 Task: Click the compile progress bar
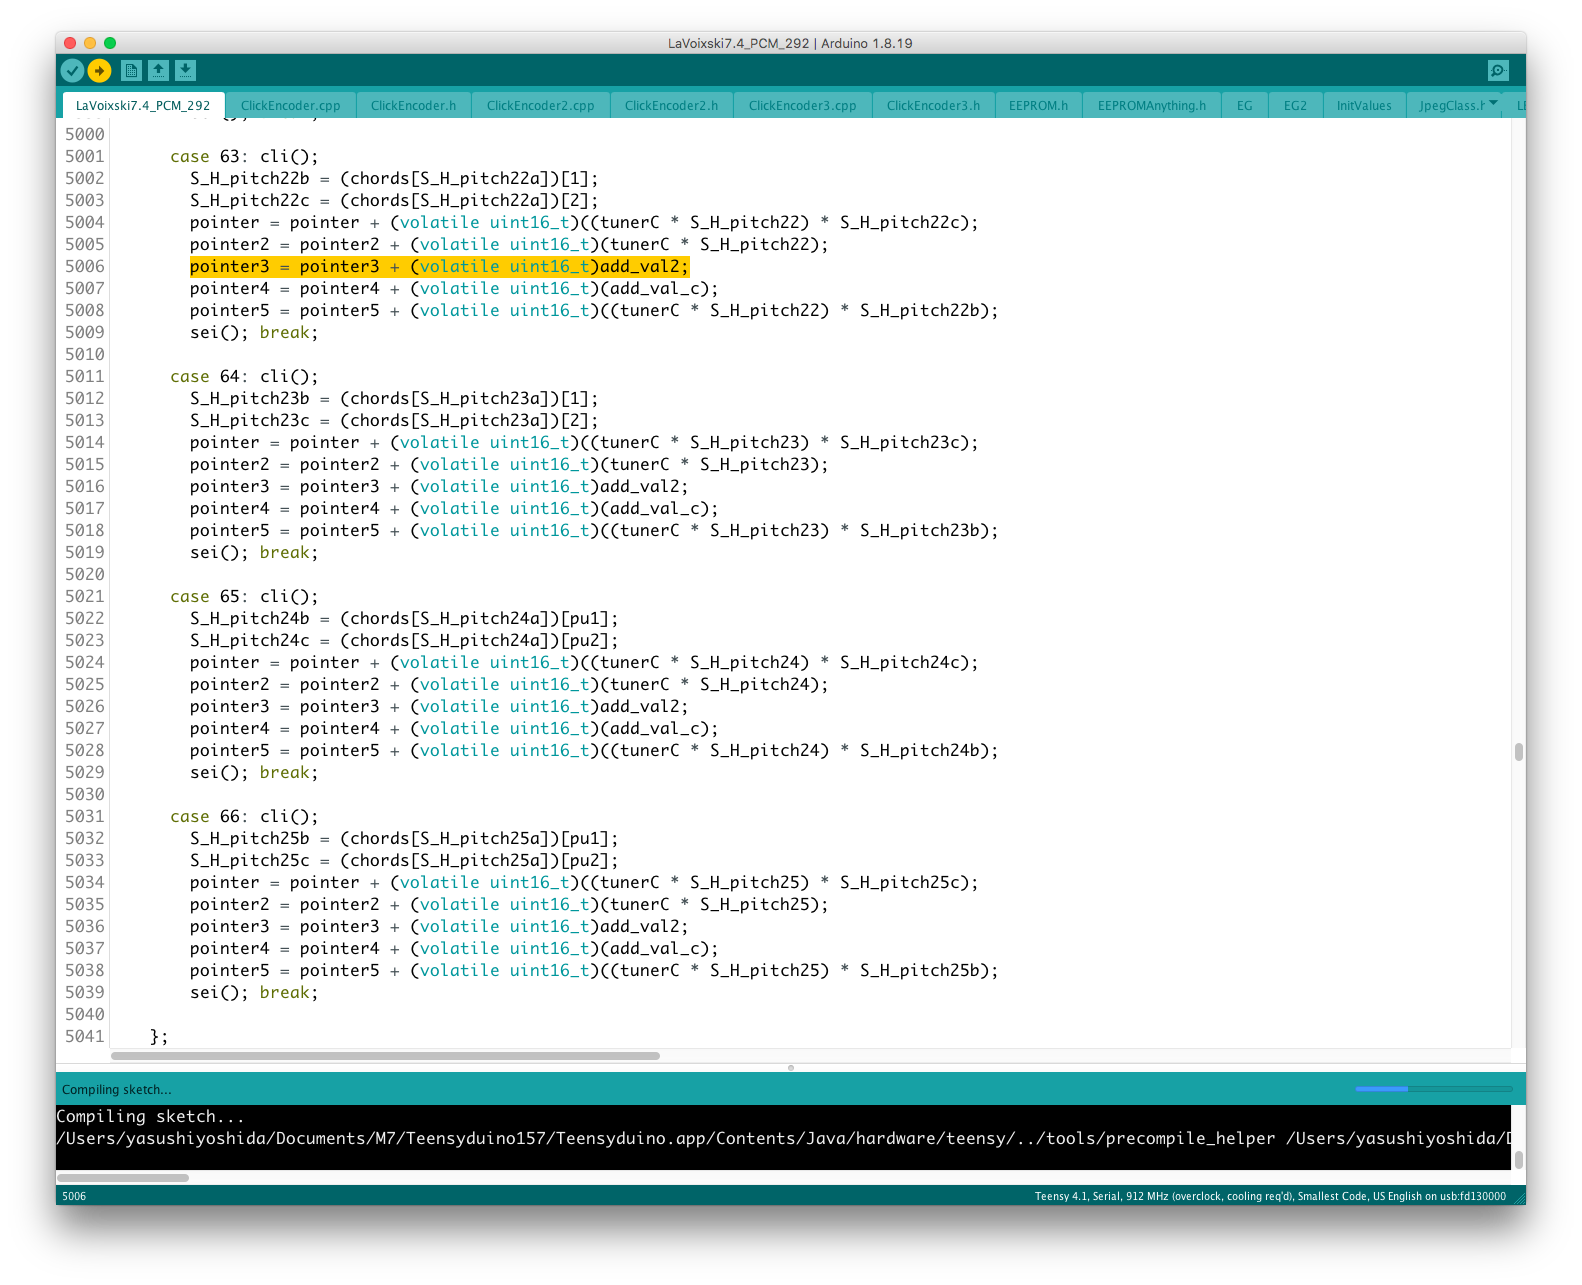pyautogui.click(x=1434, y=1089)
